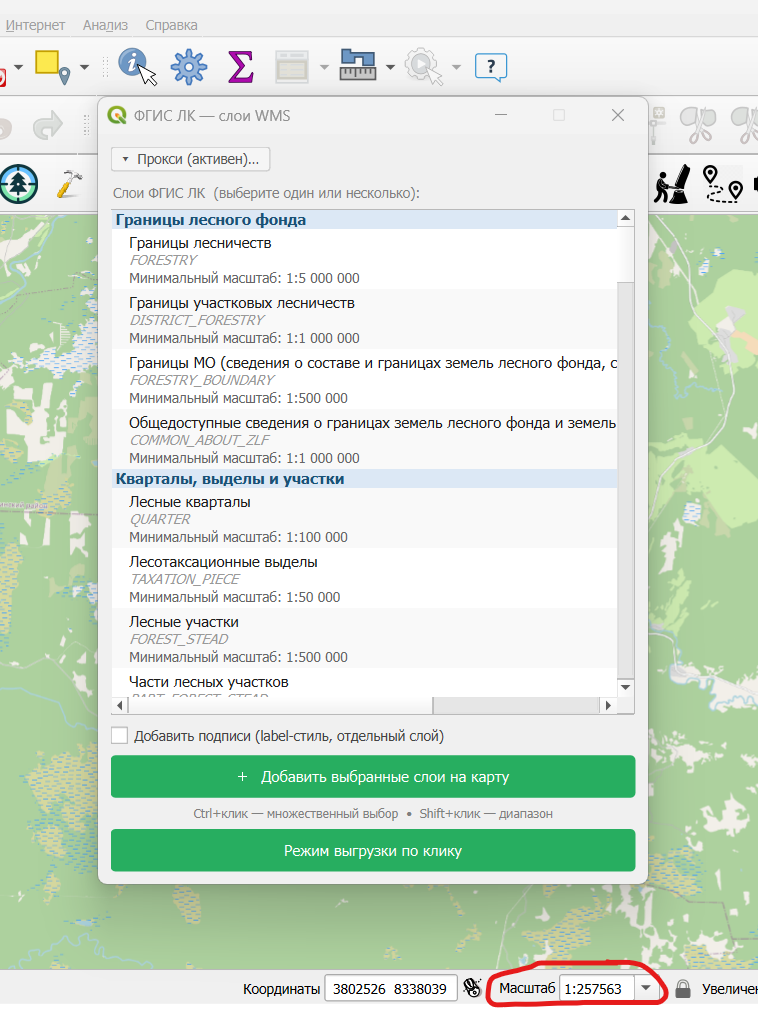Viewport: 758px width, 1009px height.
Task: Click the forest tree target plugin icon
Action: [x=19, y=184]
